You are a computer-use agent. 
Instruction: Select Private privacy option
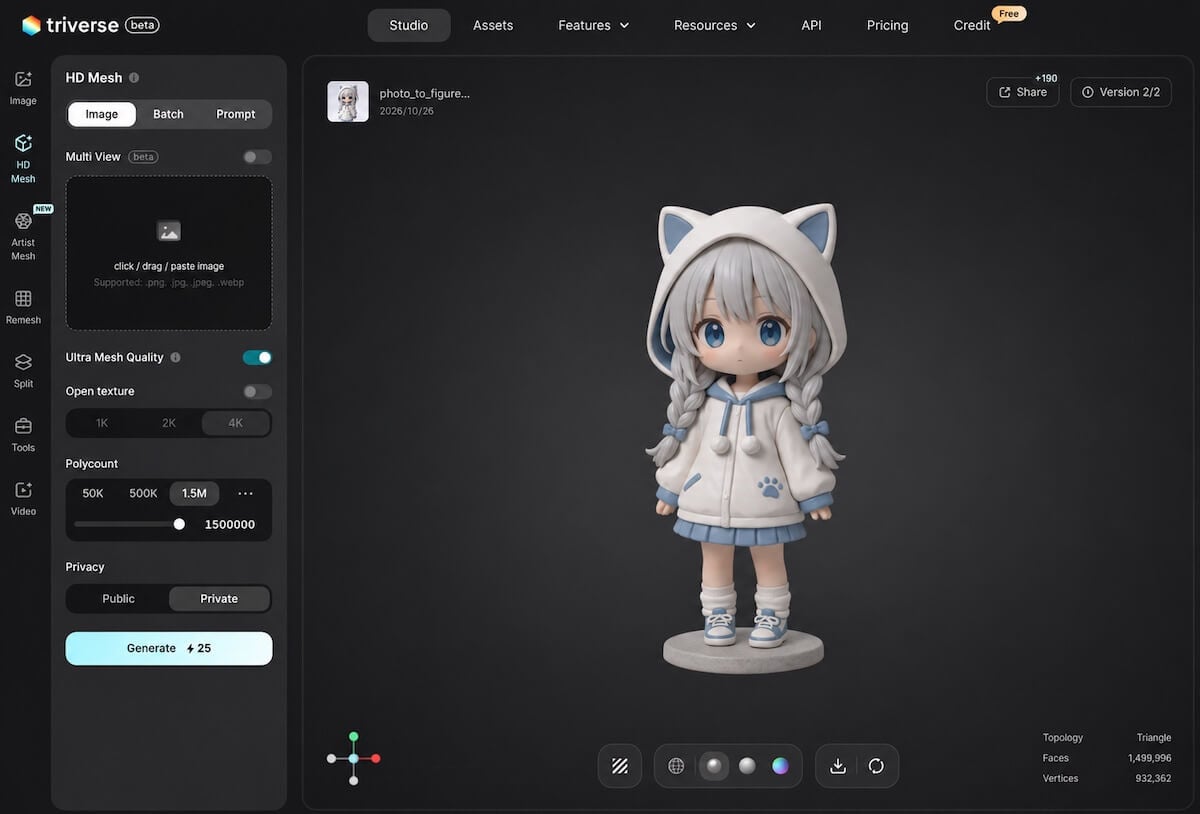pos(219,599)
